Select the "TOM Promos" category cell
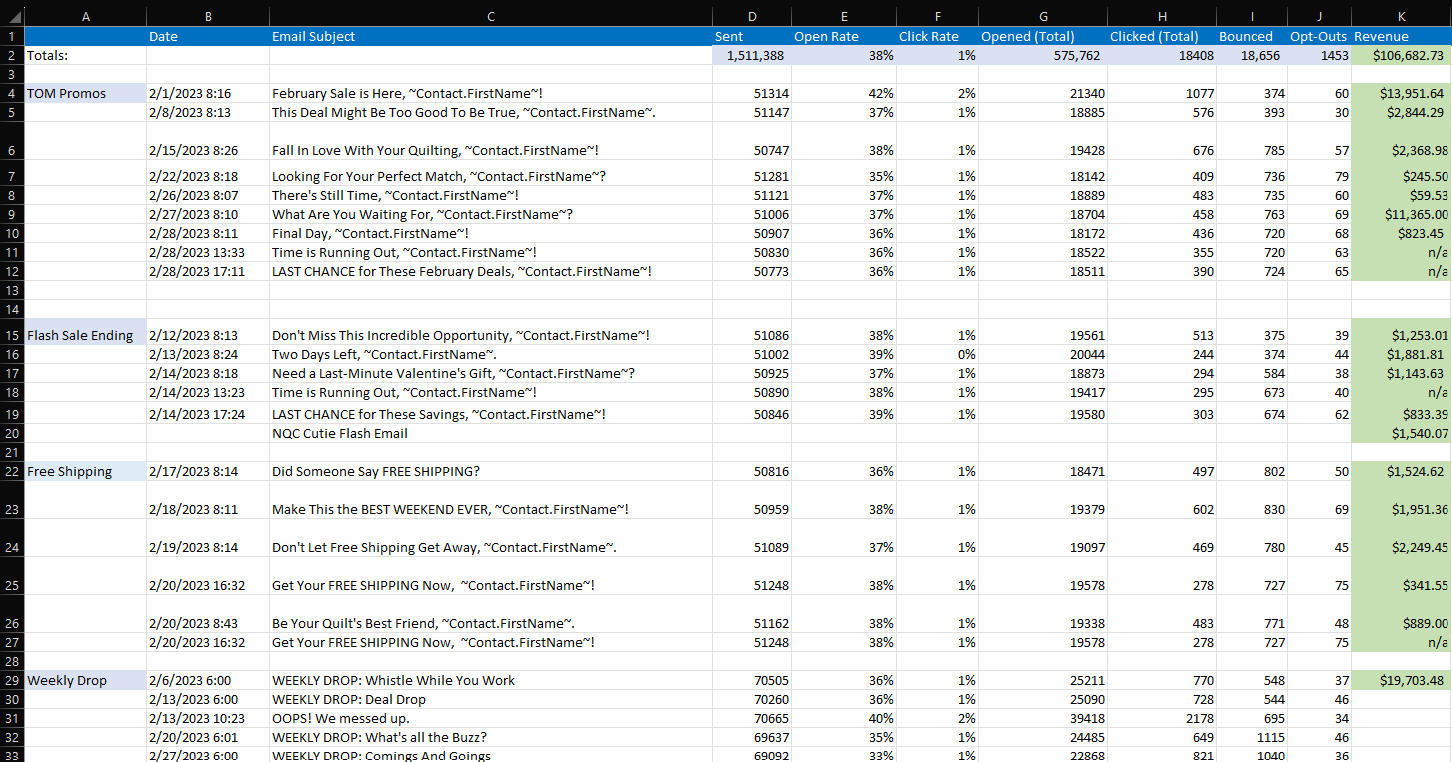Screen dimensions: 1452x762 tap(85, 93)
